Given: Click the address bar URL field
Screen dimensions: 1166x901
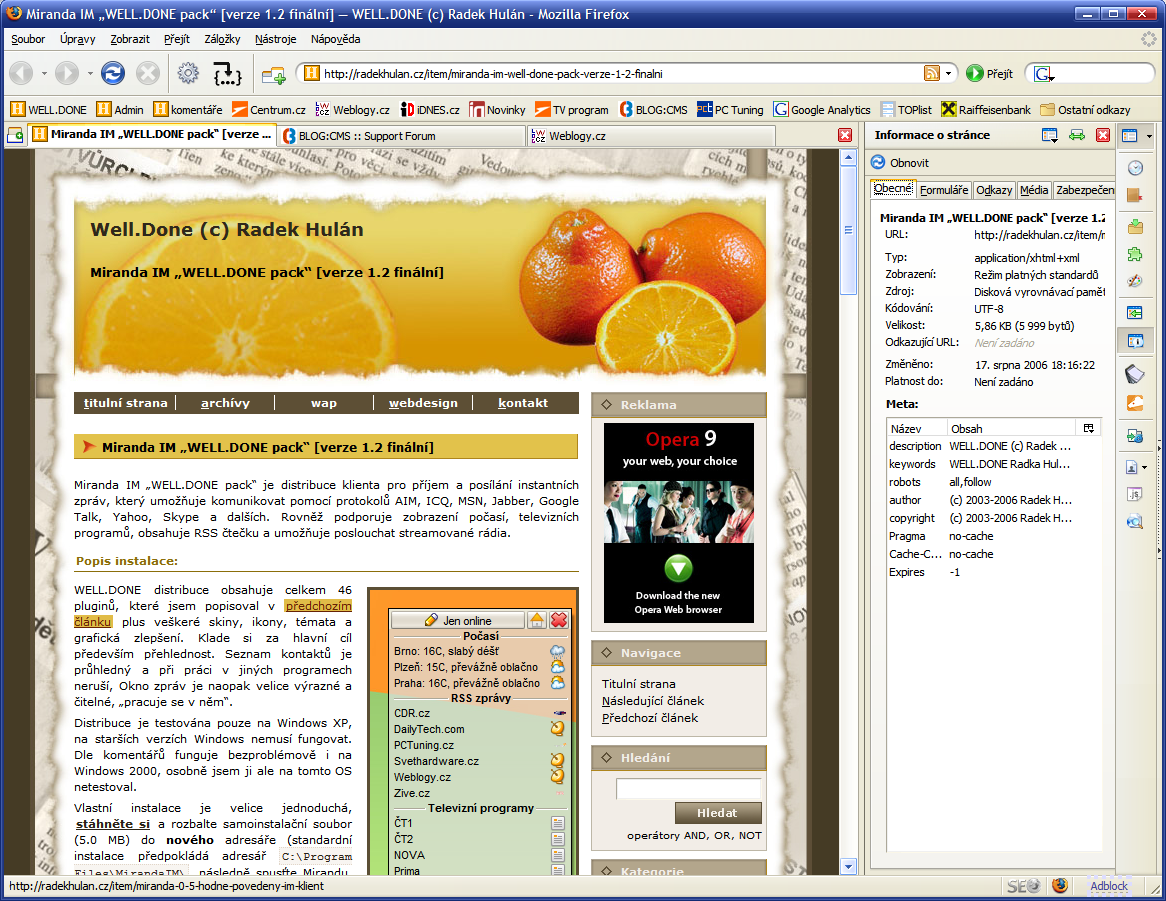Looking at the screenshot, I should point(620,74).
